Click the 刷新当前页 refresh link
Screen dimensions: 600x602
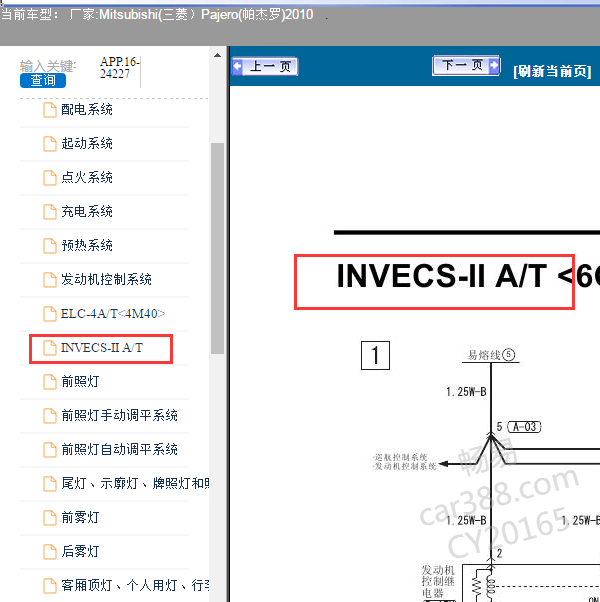(x=552, y=71)
